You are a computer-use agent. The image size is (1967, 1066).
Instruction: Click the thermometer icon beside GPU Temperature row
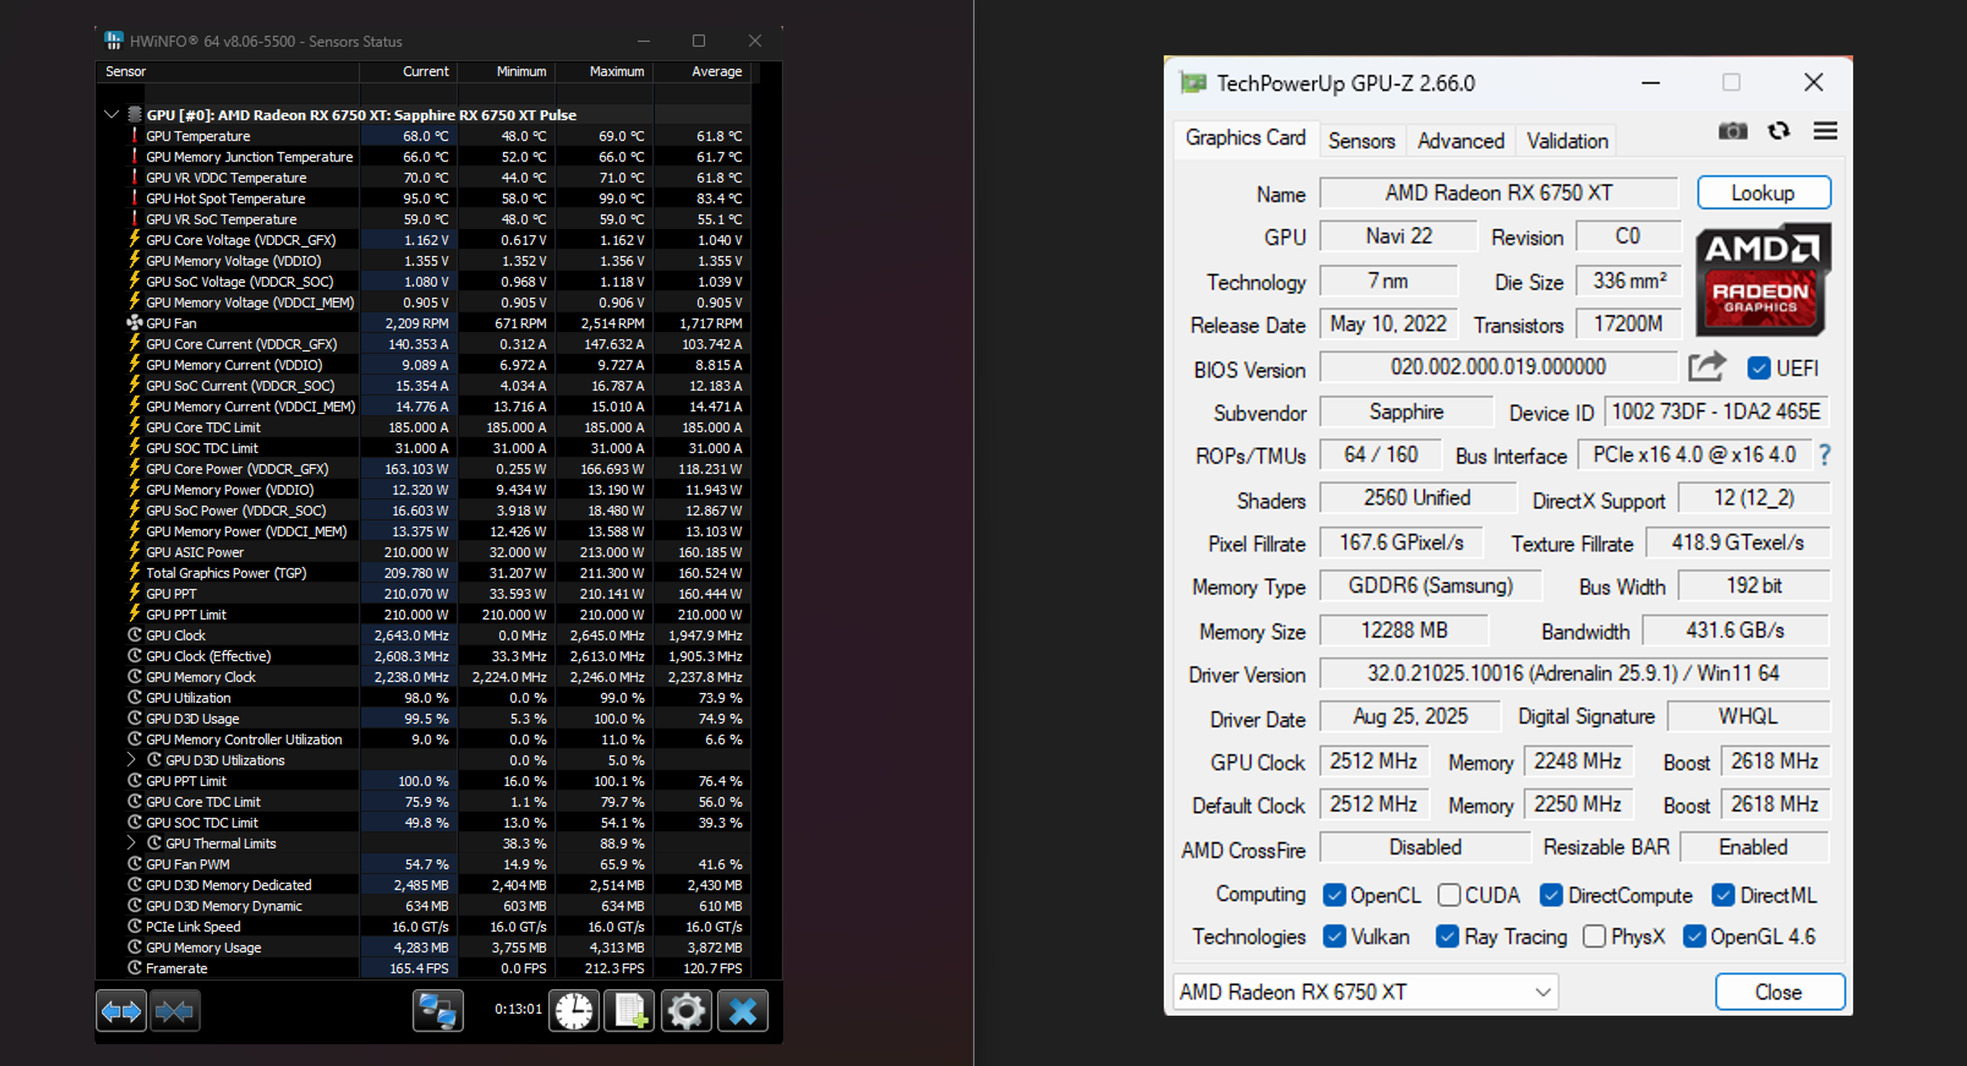point(134,136)
